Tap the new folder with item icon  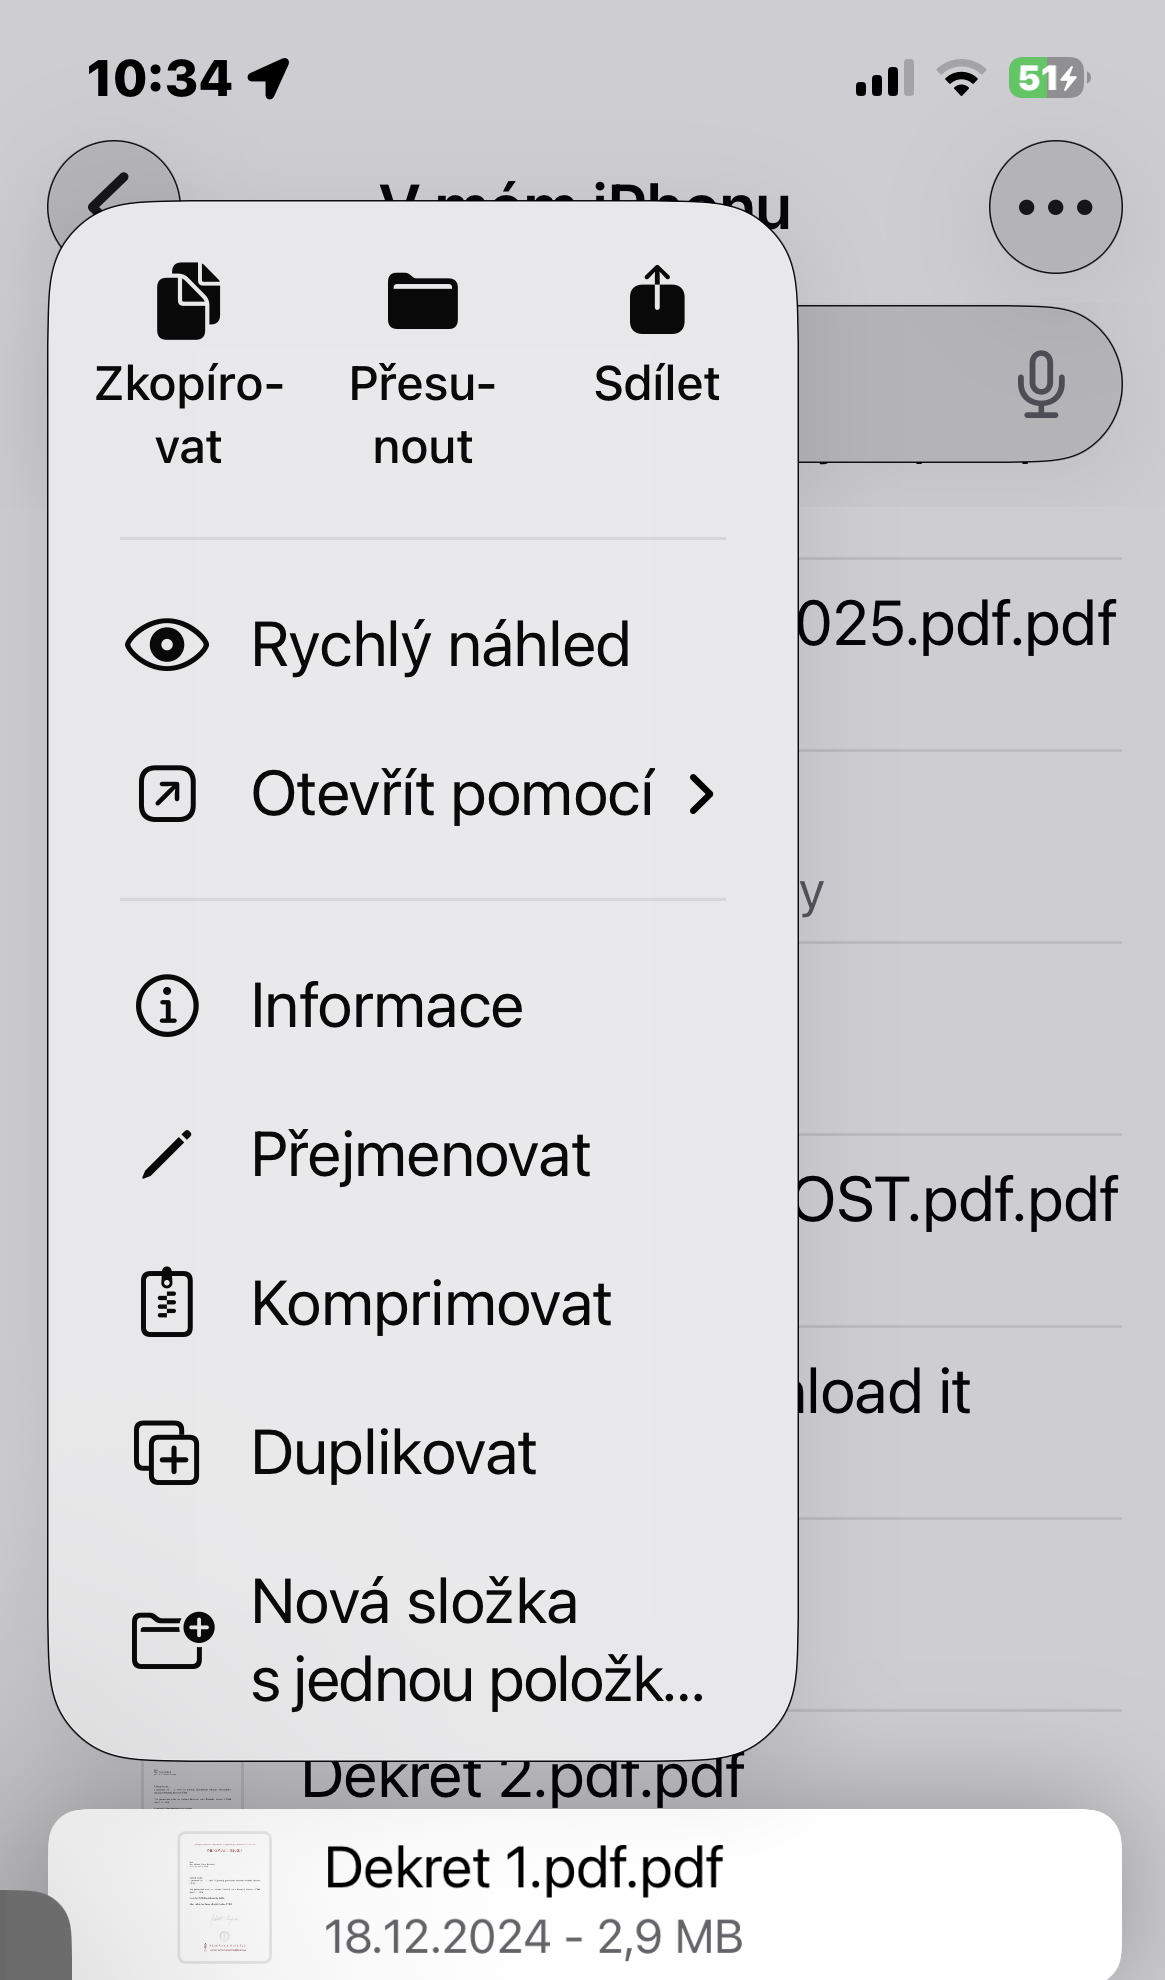(x=172, y=1640)
